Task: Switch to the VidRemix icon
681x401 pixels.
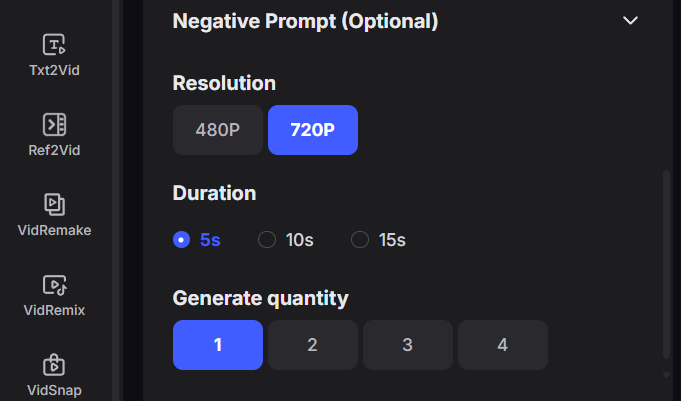Action: tap(54, 284)
